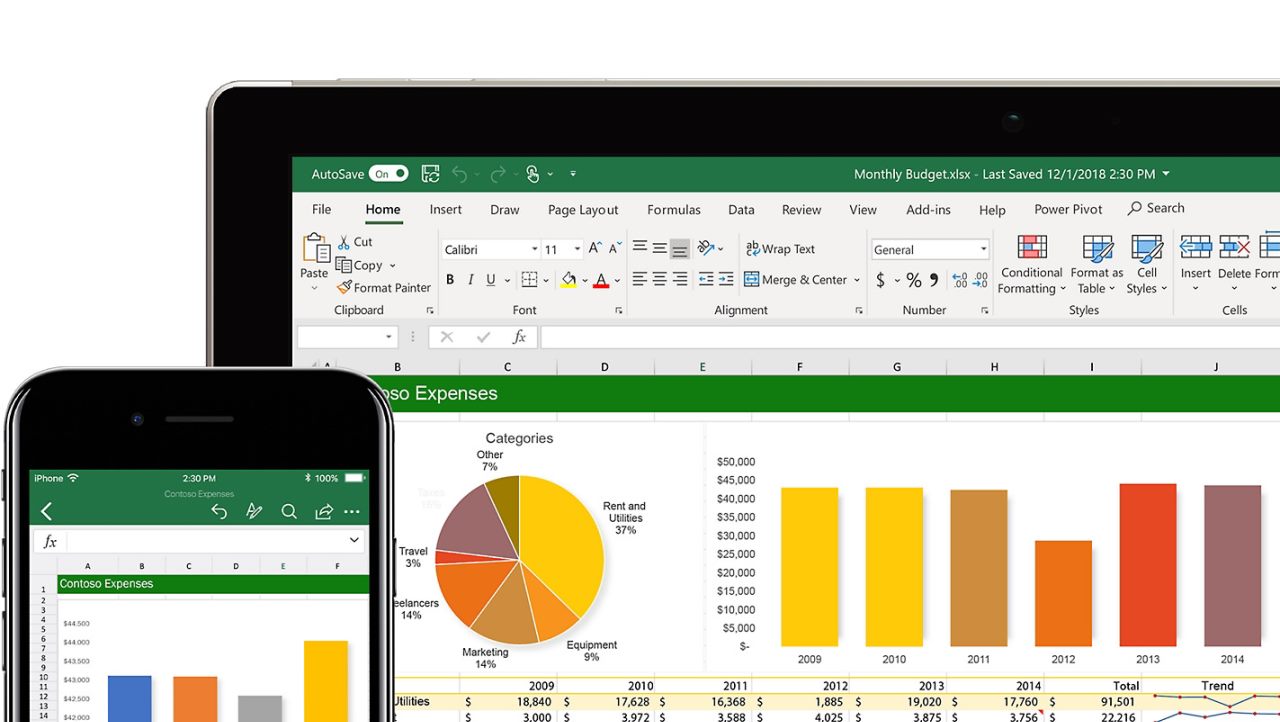This screenshot has height=722, width=1280.
Task: Toggle bold formatting
Action: click(x=449, y=279)
